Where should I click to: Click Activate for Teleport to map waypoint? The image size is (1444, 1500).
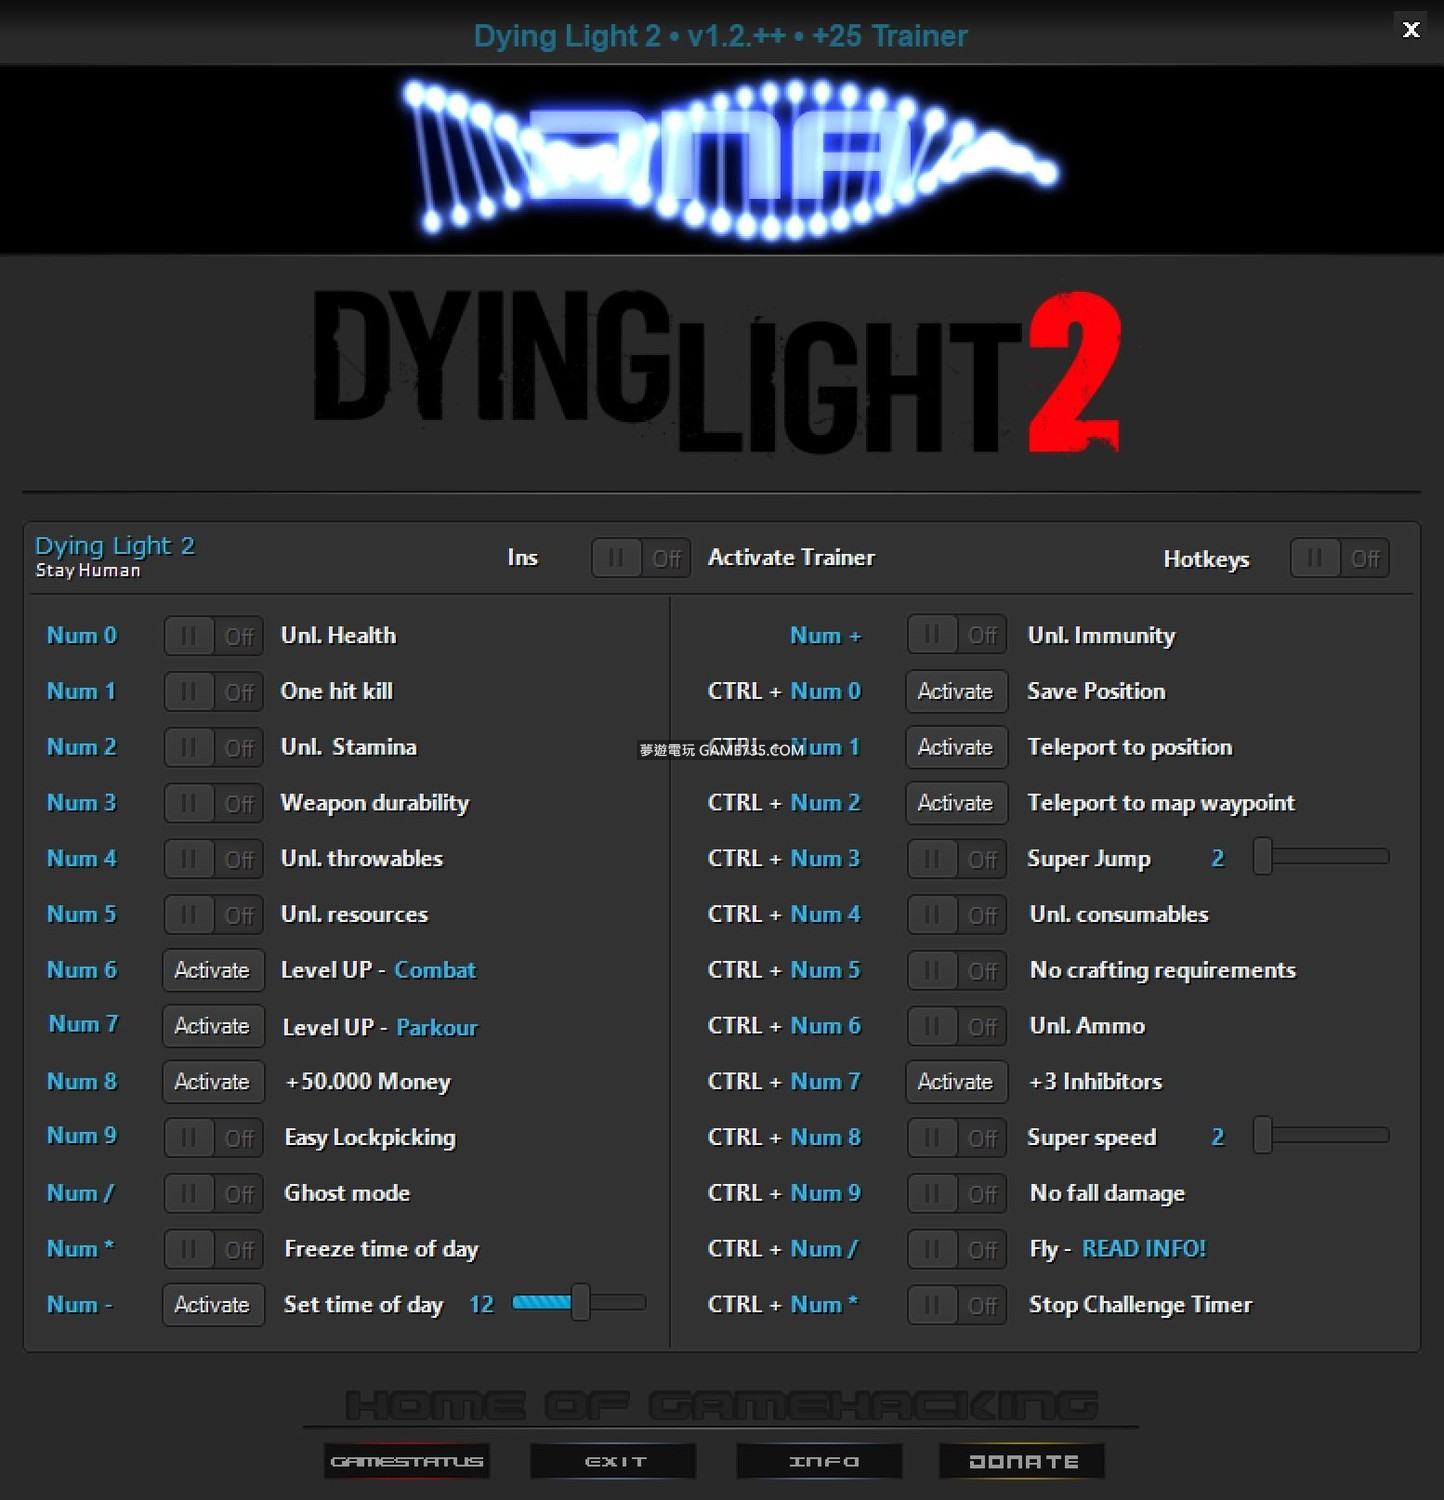point(956,803)
